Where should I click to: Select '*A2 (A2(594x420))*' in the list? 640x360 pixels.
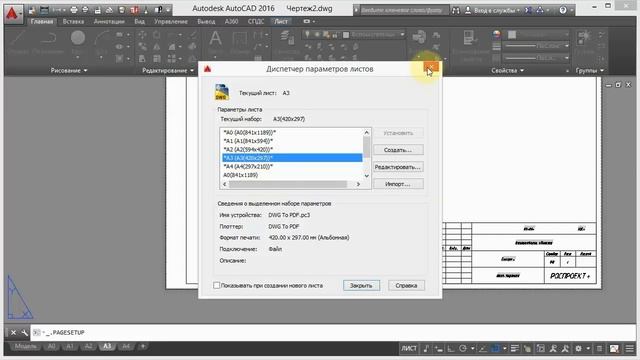(292, 149)
